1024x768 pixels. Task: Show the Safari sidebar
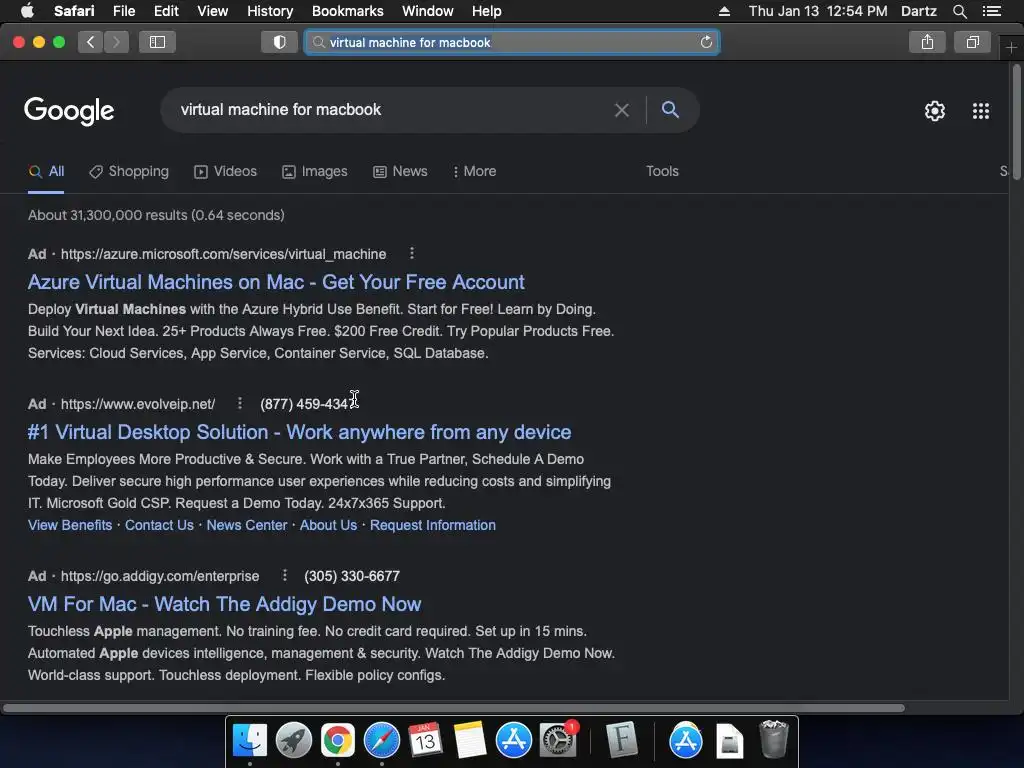157,42
